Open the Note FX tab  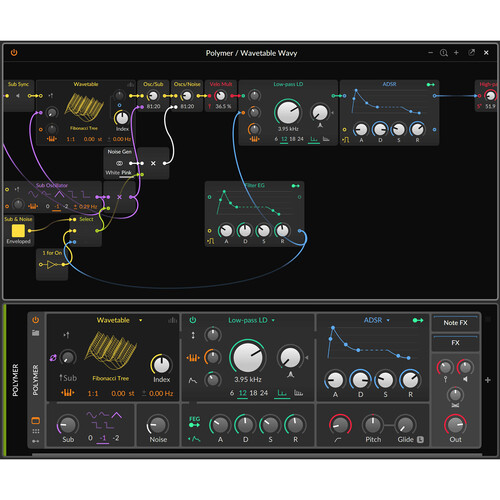pos(455,323)
